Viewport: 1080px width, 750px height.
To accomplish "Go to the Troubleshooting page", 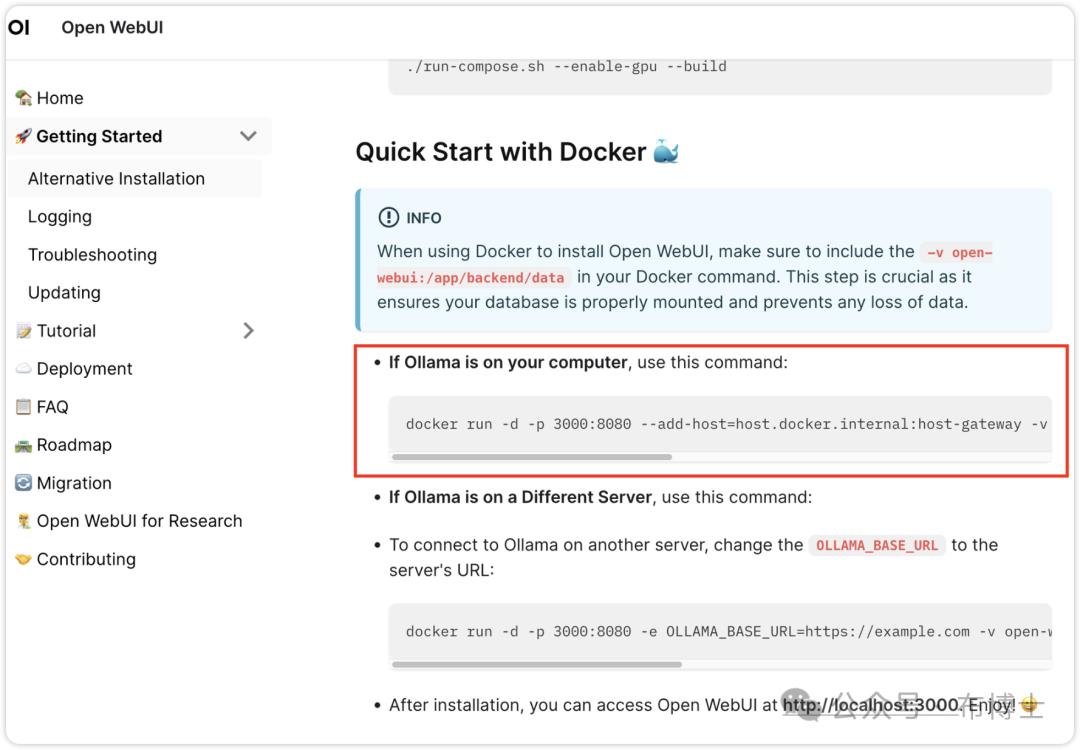I will pyautogui.click(x=92, y=255).
